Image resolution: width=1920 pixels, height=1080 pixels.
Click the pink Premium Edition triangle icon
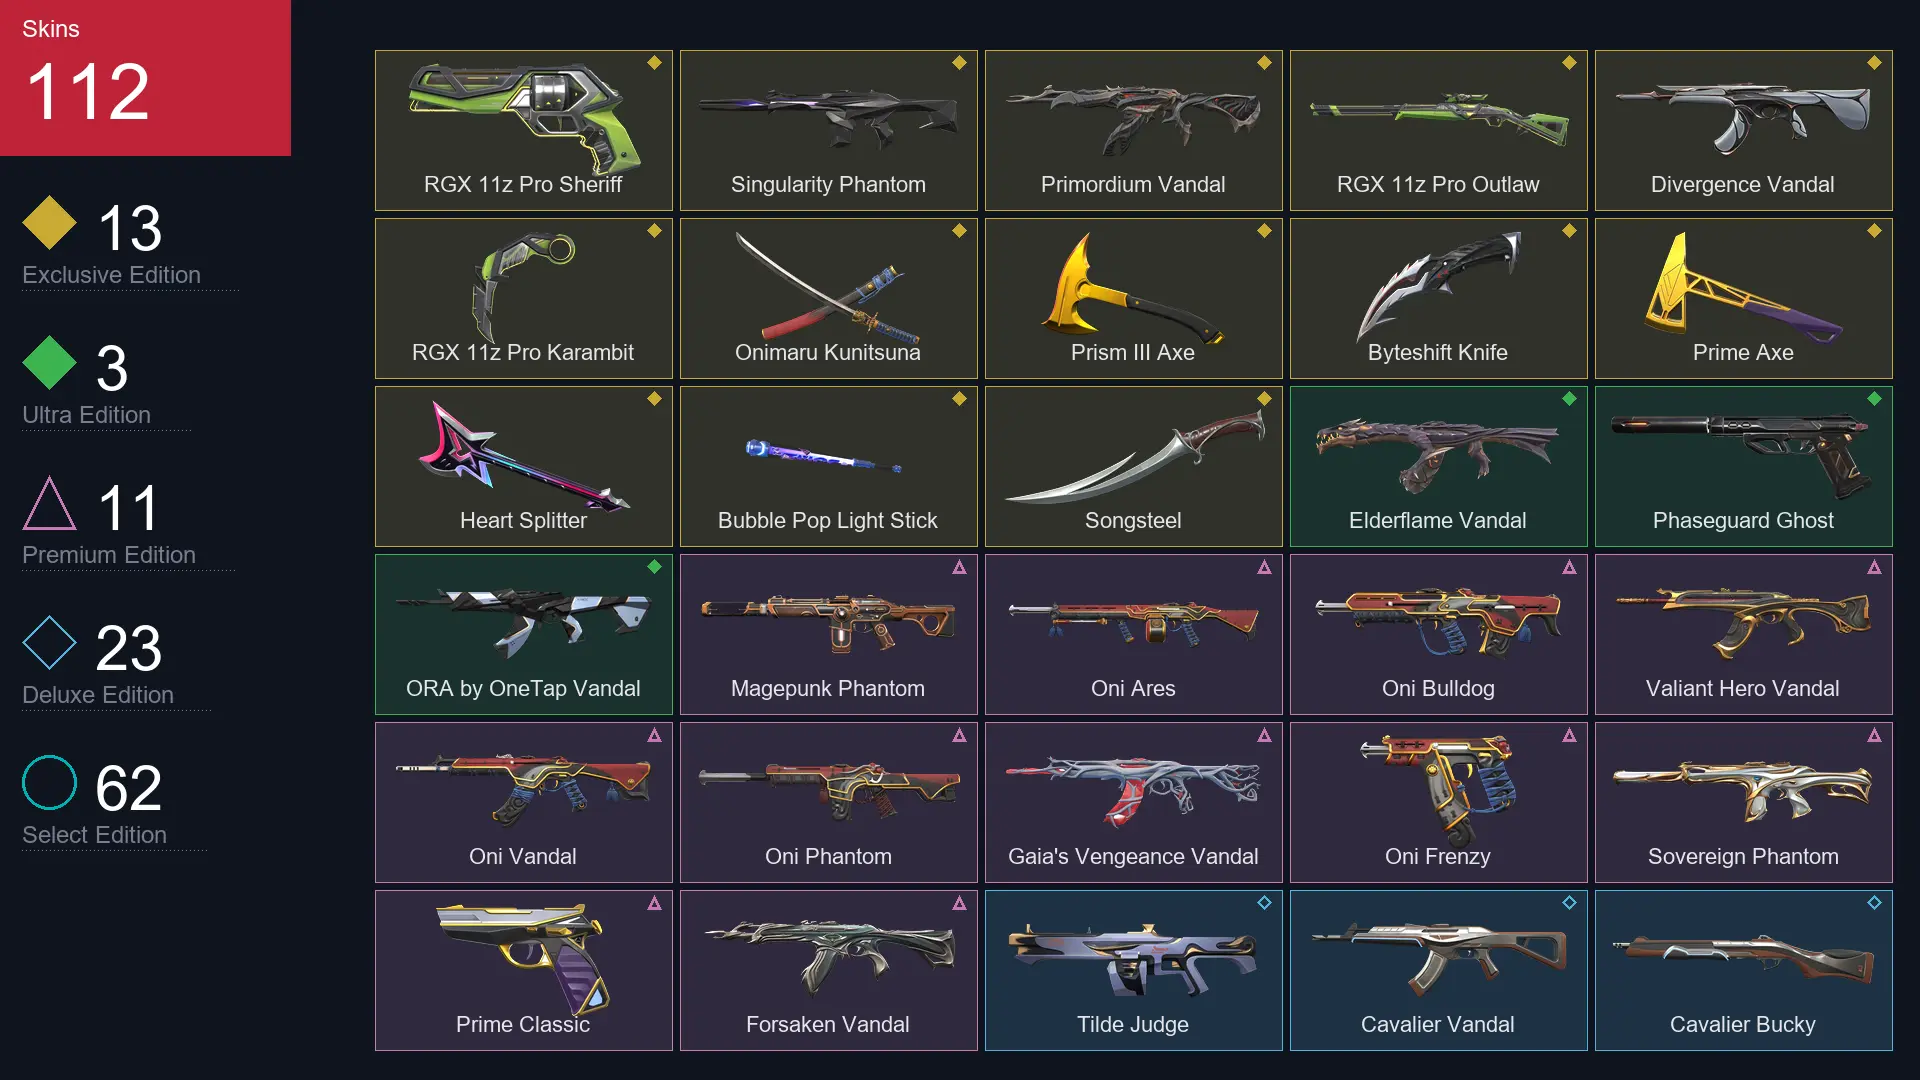49,503
